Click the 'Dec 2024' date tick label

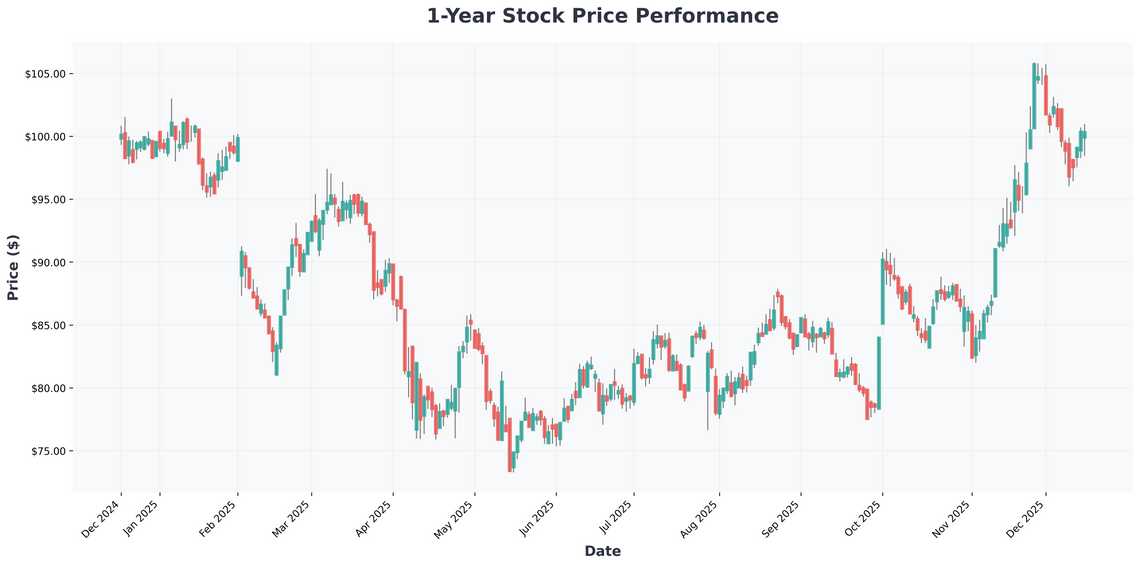point(103,520)
